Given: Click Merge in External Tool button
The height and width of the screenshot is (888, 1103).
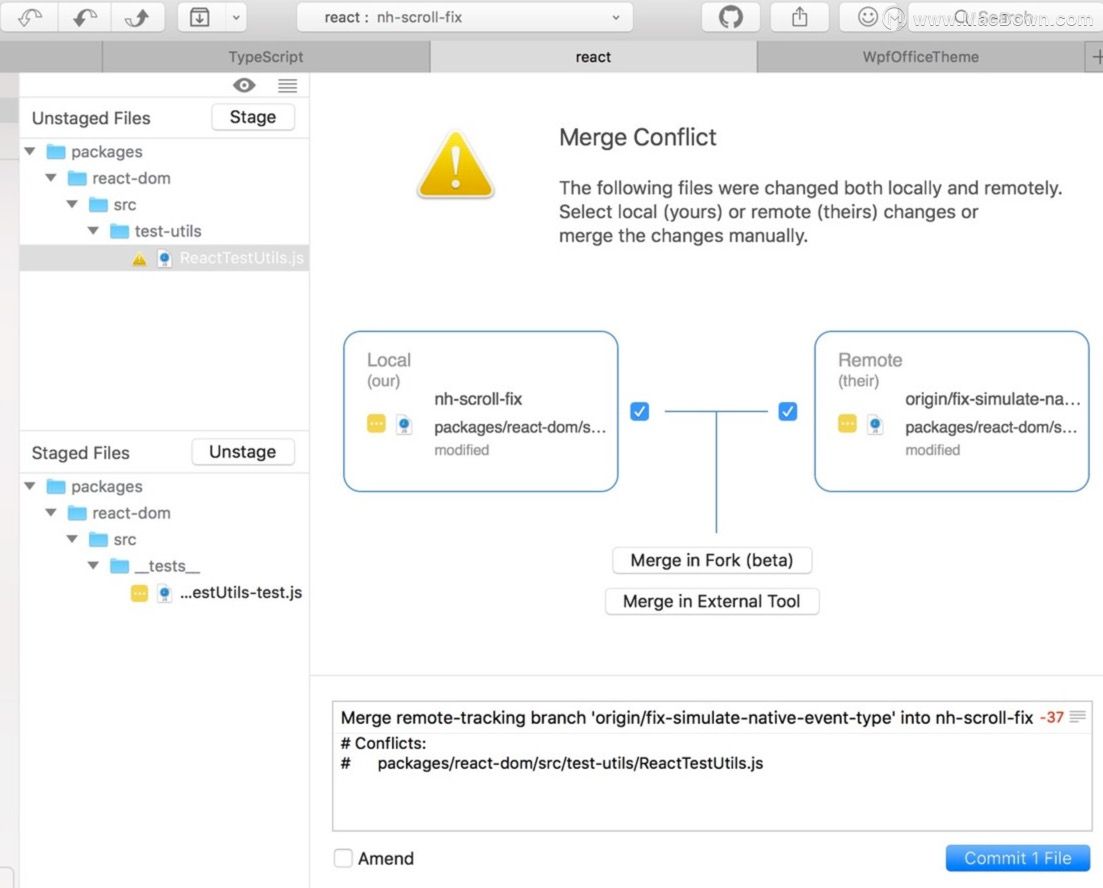Looking at the screenshot, I should (x=712, y=602).
